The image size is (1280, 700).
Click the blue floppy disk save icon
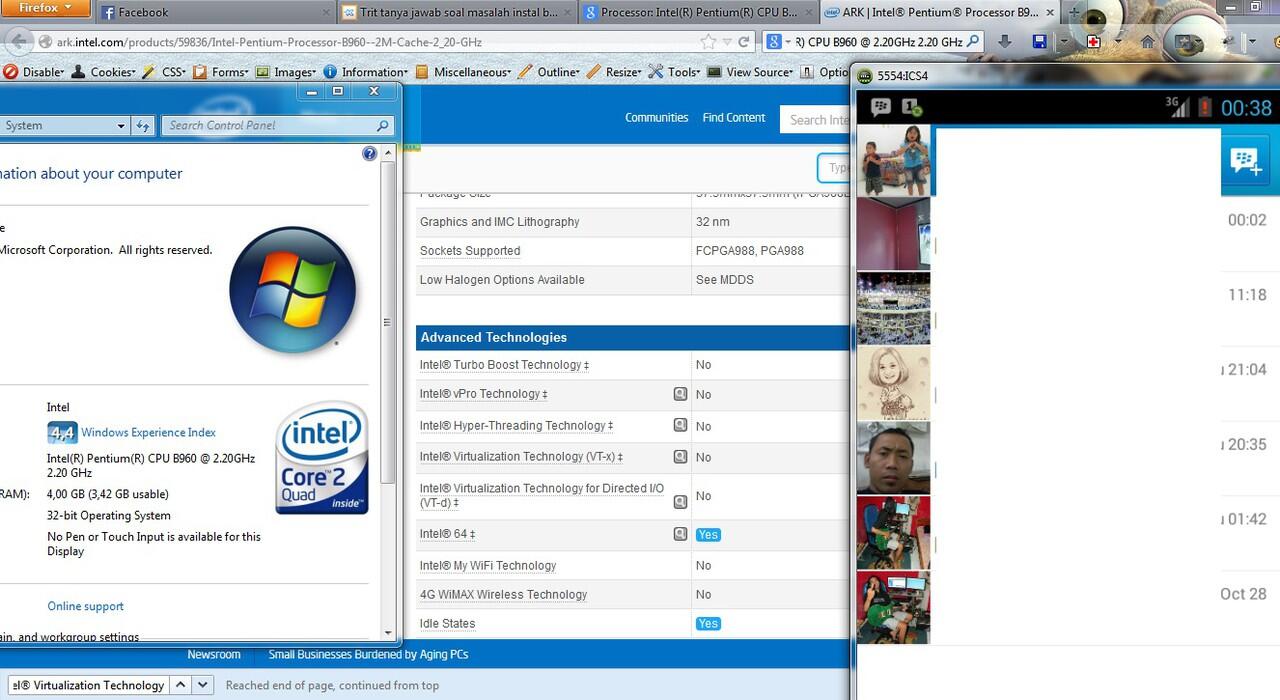click(1039, 42)
